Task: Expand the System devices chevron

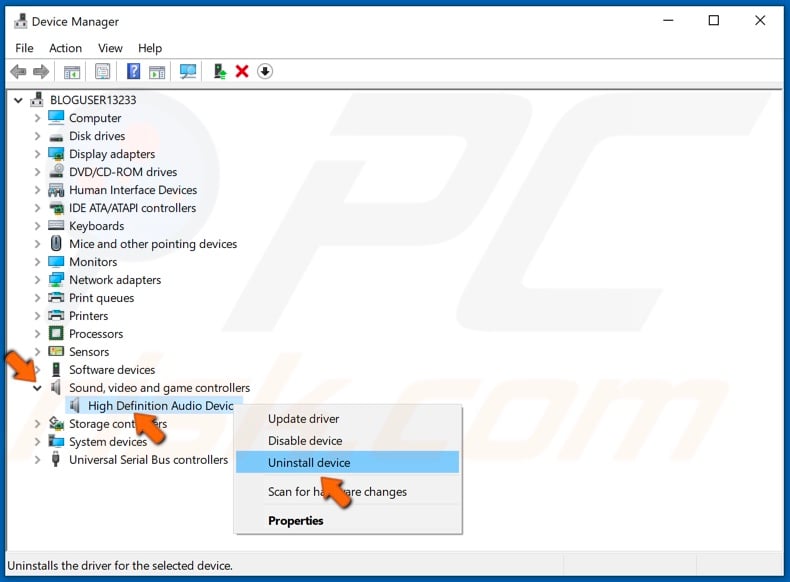Action: [37, 442]
